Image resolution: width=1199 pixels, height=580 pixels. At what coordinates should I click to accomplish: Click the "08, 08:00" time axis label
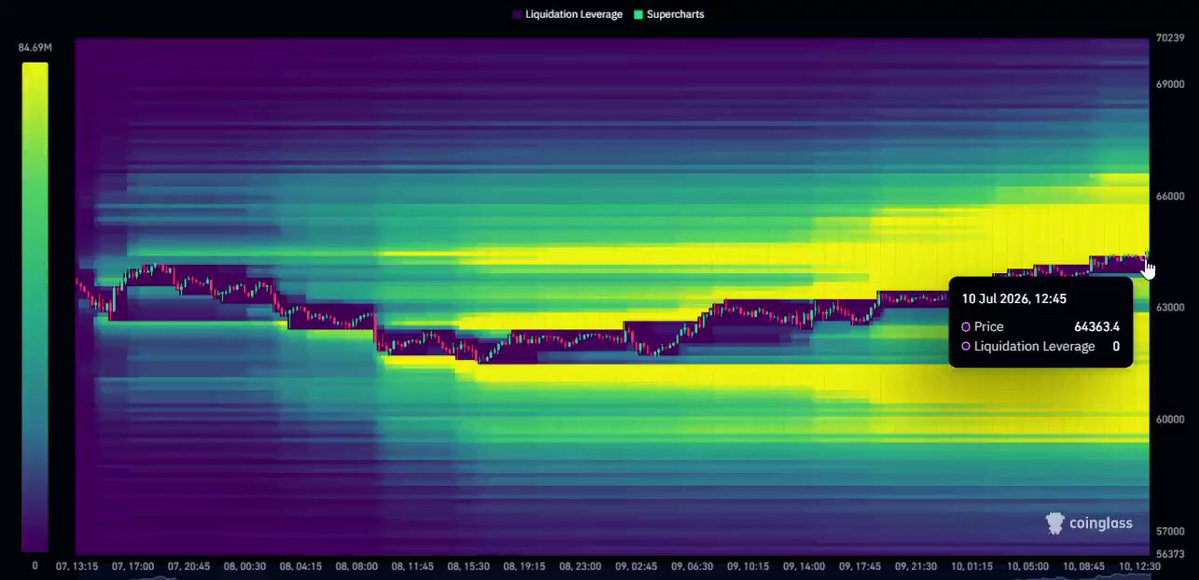point(356,567)
